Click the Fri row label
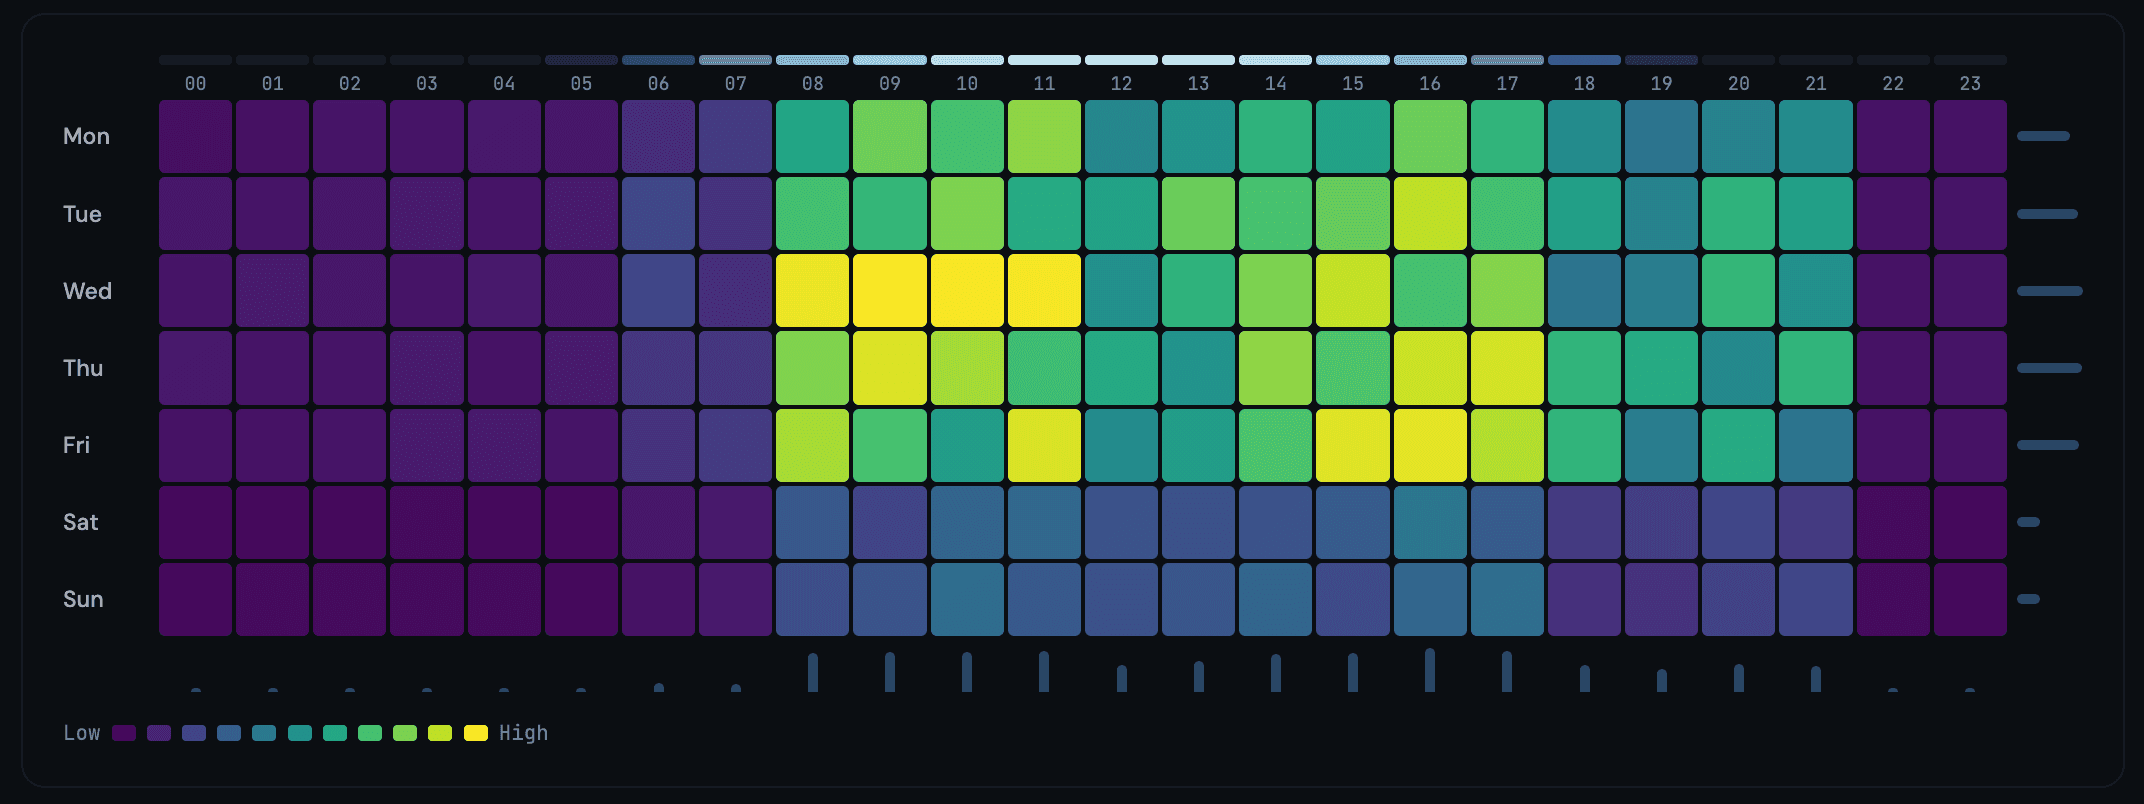 click(x=76, y=445)
